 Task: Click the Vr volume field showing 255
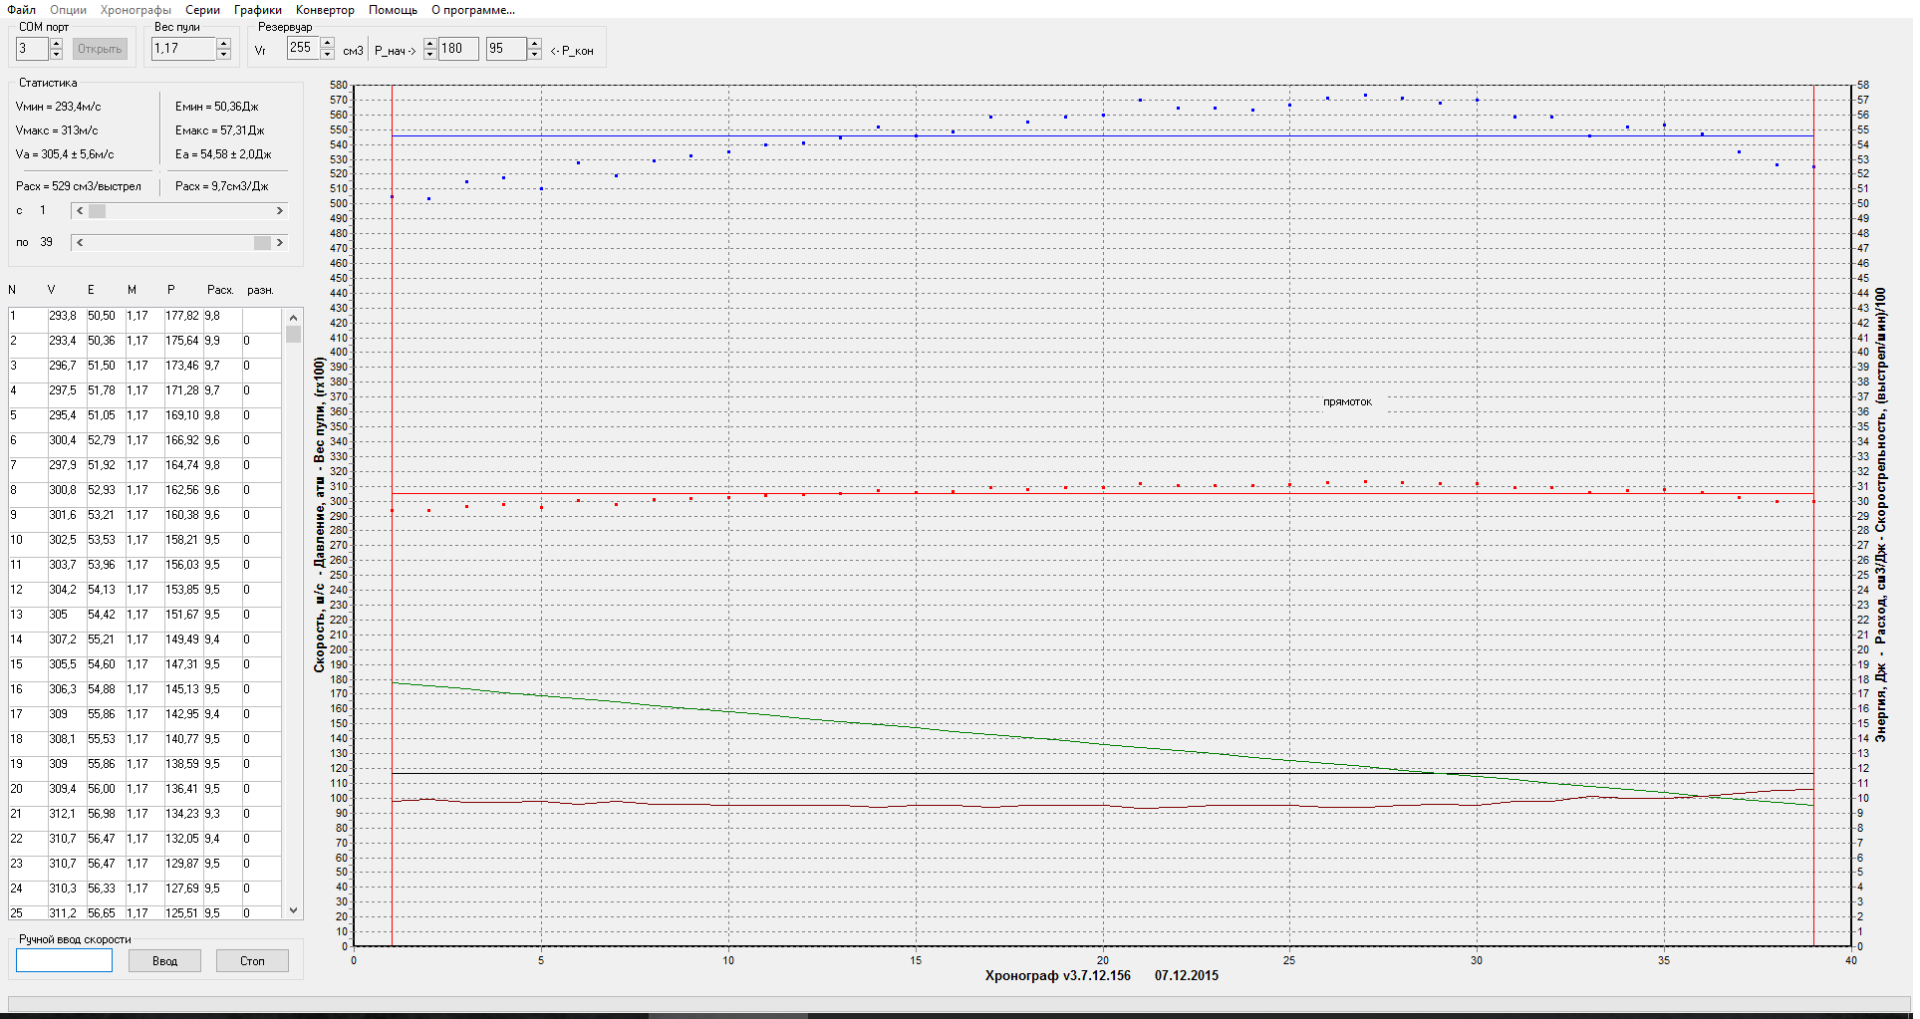tap(302, 49)
